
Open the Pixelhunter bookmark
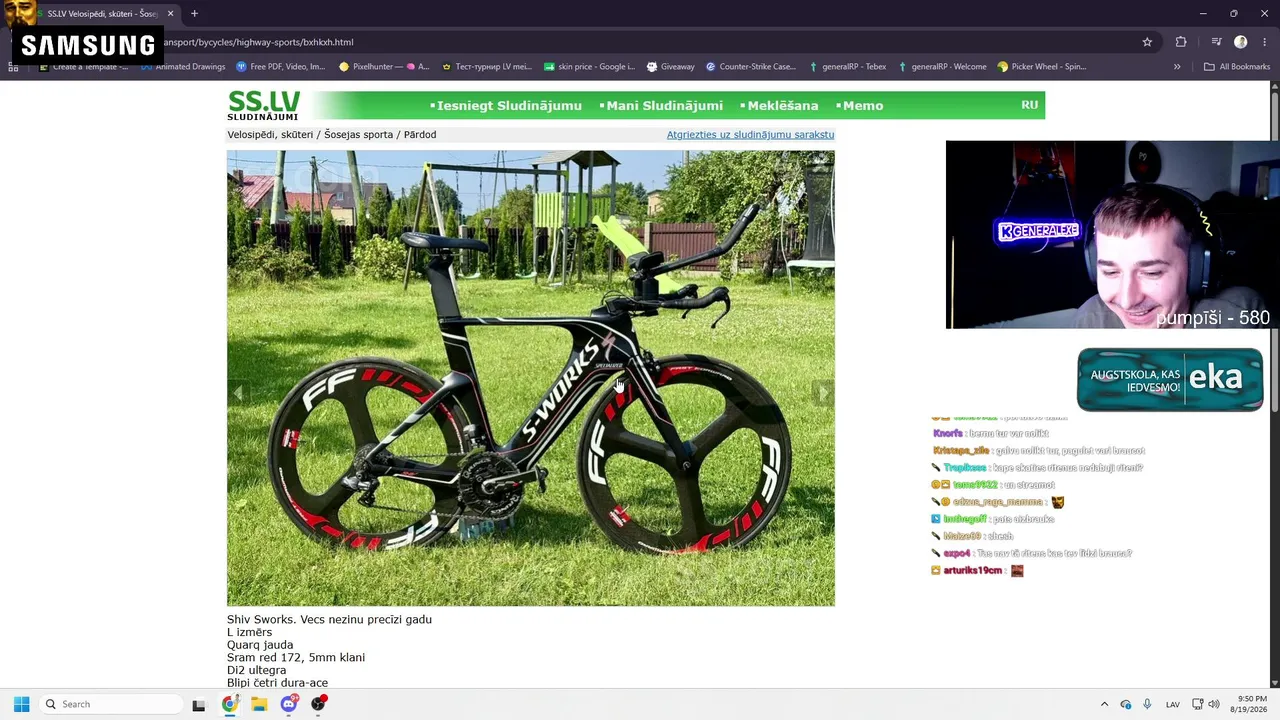(384, 67)
